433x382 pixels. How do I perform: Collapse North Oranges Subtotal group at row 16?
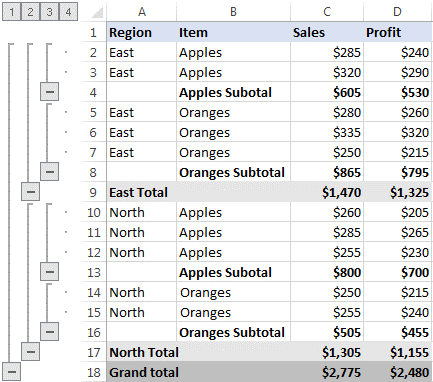click(x=49, y=332)
